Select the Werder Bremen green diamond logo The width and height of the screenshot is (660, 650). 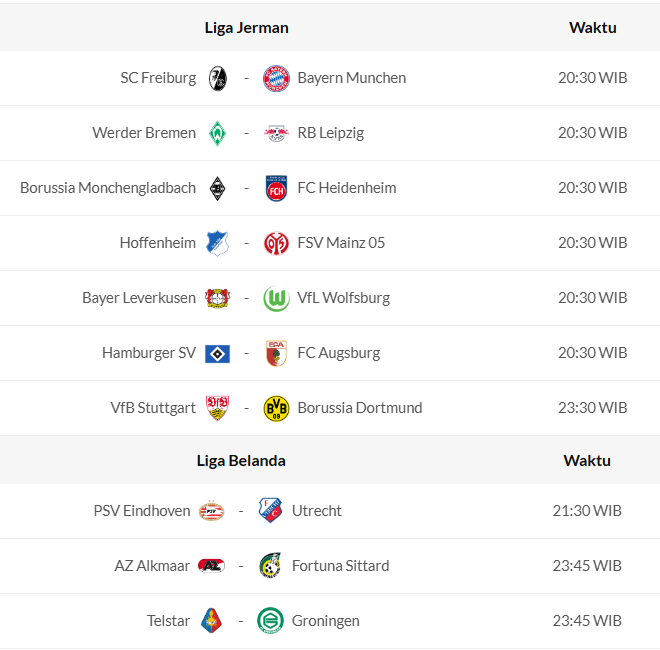(217, 133)
